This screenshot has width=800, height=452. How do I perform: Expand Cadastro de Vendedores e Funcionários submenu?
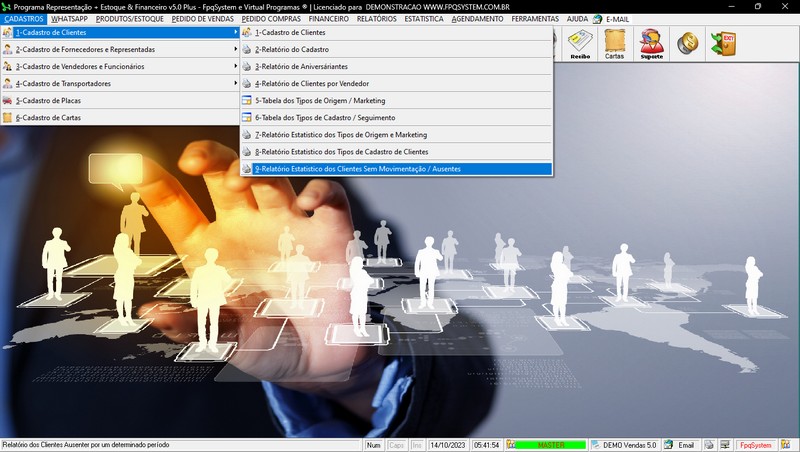tap(236, 67)
